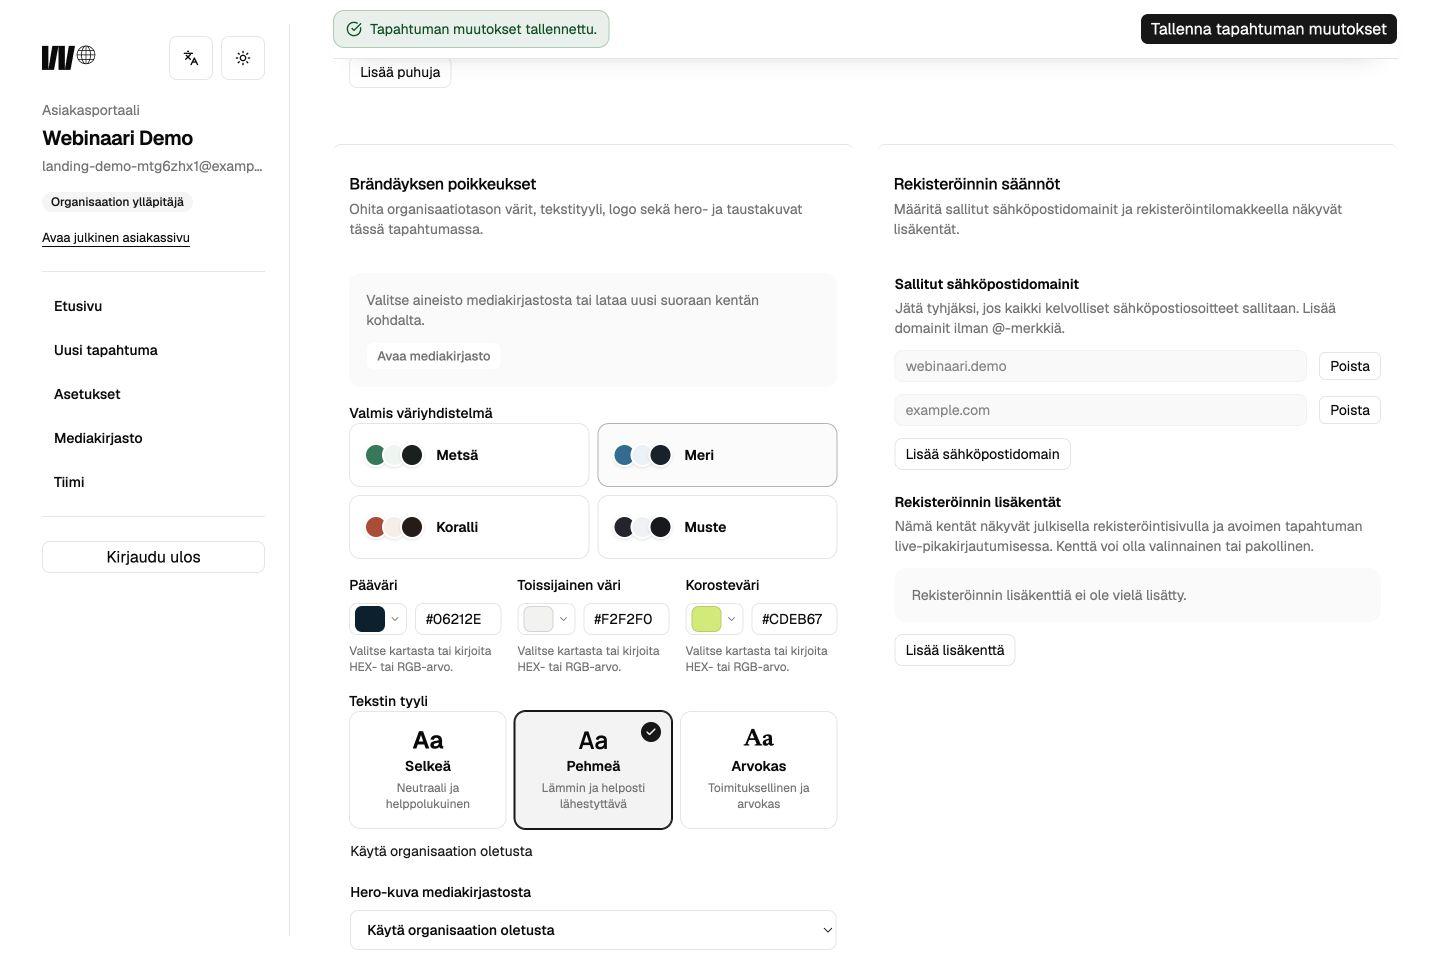Click the Tekstin tyyli label
This screenshot has width=1440, height=960.
(388, 701)
